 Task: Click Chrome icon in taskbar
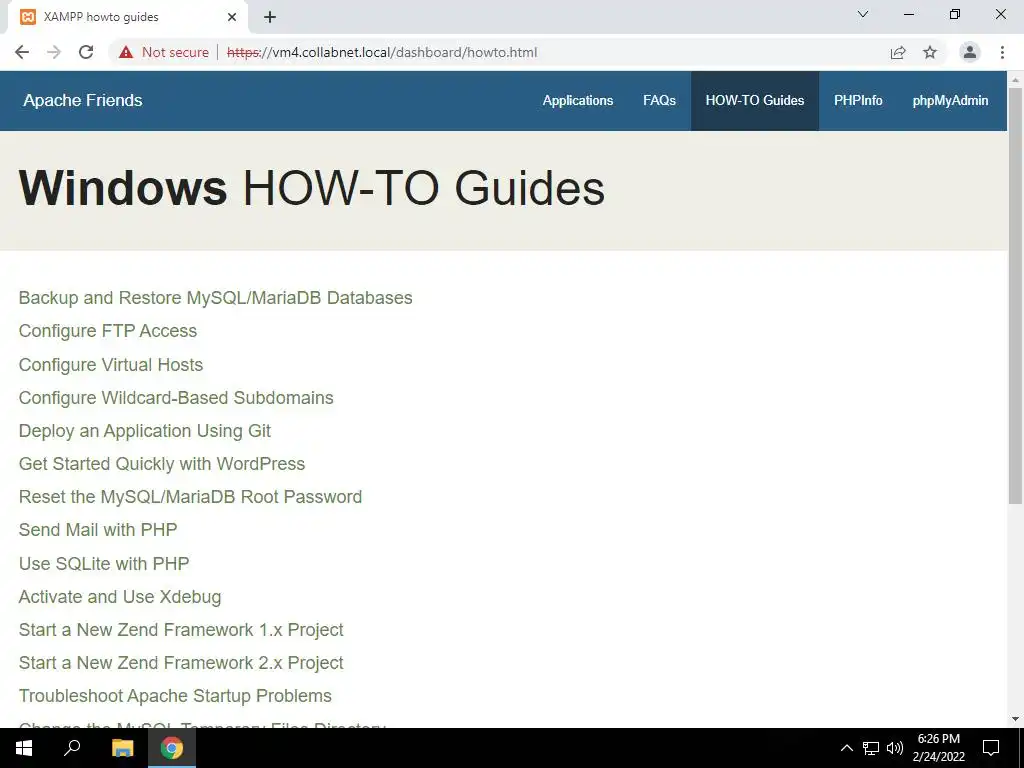coord(172,748)
